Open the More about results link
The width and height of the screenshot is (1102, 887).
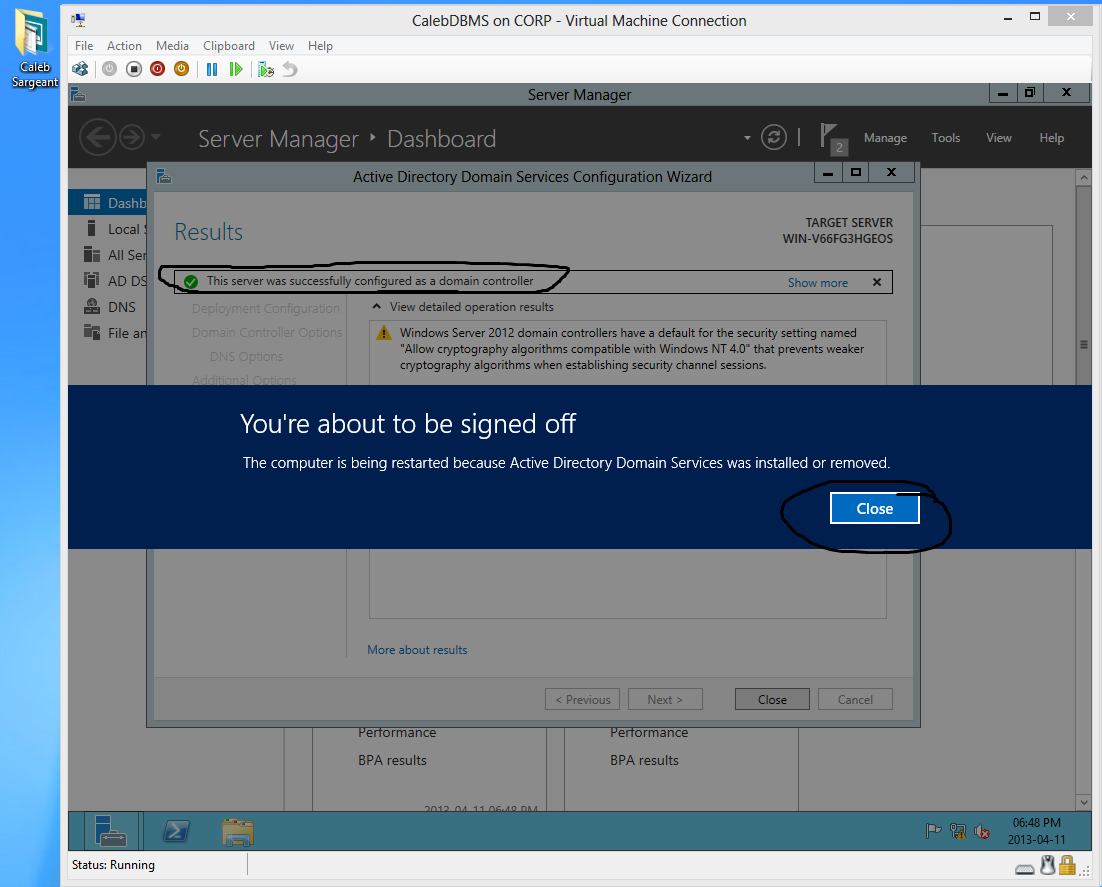417,649
